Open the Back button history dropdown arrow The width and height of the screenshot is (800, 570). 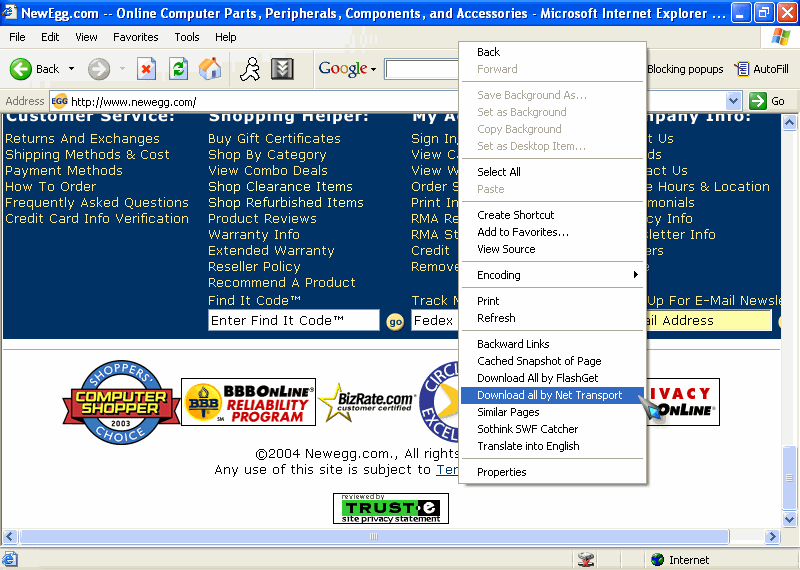[x=71, y=69]
